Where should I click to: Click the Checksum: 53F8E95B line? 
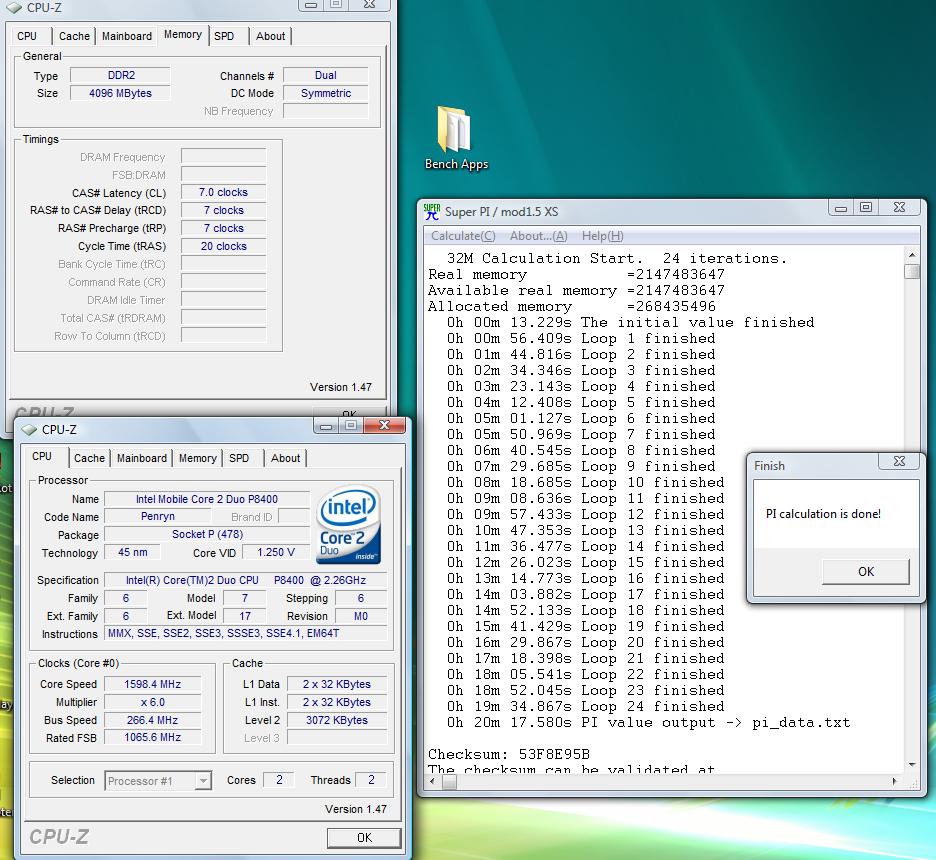point(509,754)
